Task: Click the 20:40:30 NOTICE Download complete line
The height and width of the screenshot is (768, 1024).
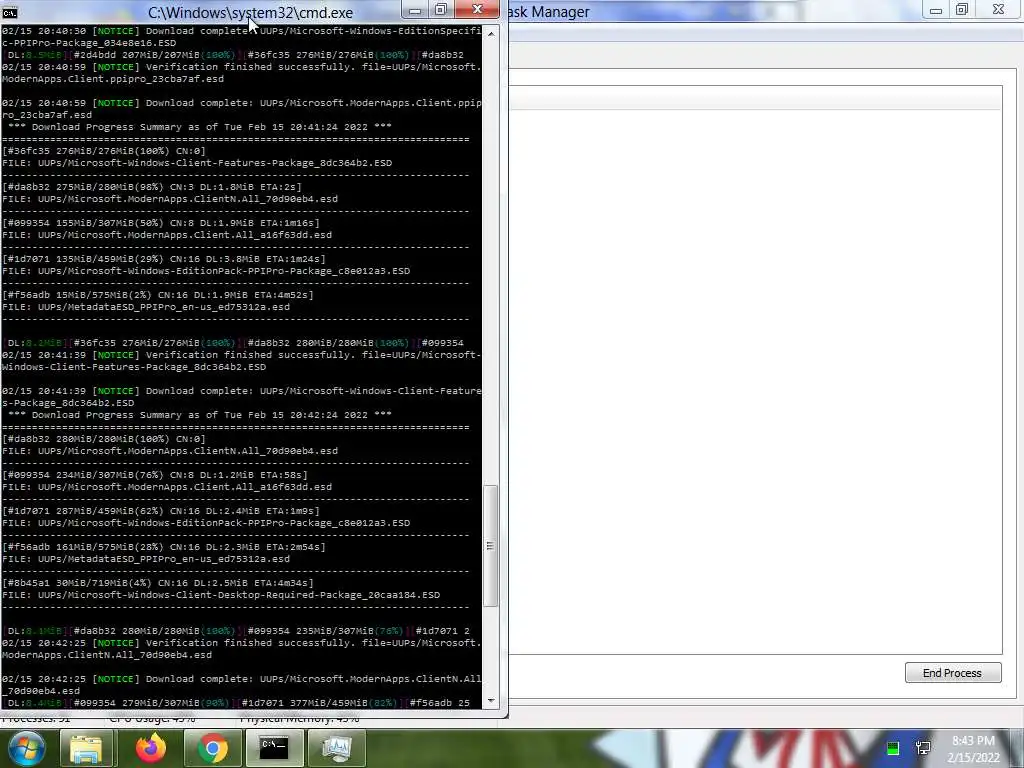Action: [242, 37]
